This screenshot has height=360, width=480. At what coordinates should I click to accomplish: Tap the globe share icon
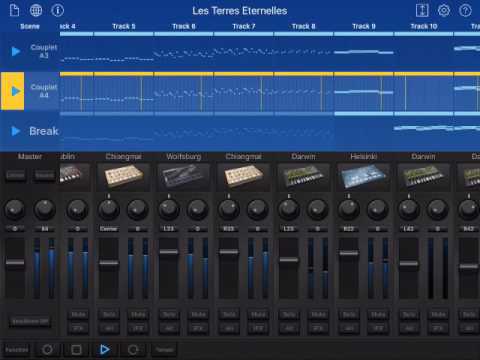36,10
